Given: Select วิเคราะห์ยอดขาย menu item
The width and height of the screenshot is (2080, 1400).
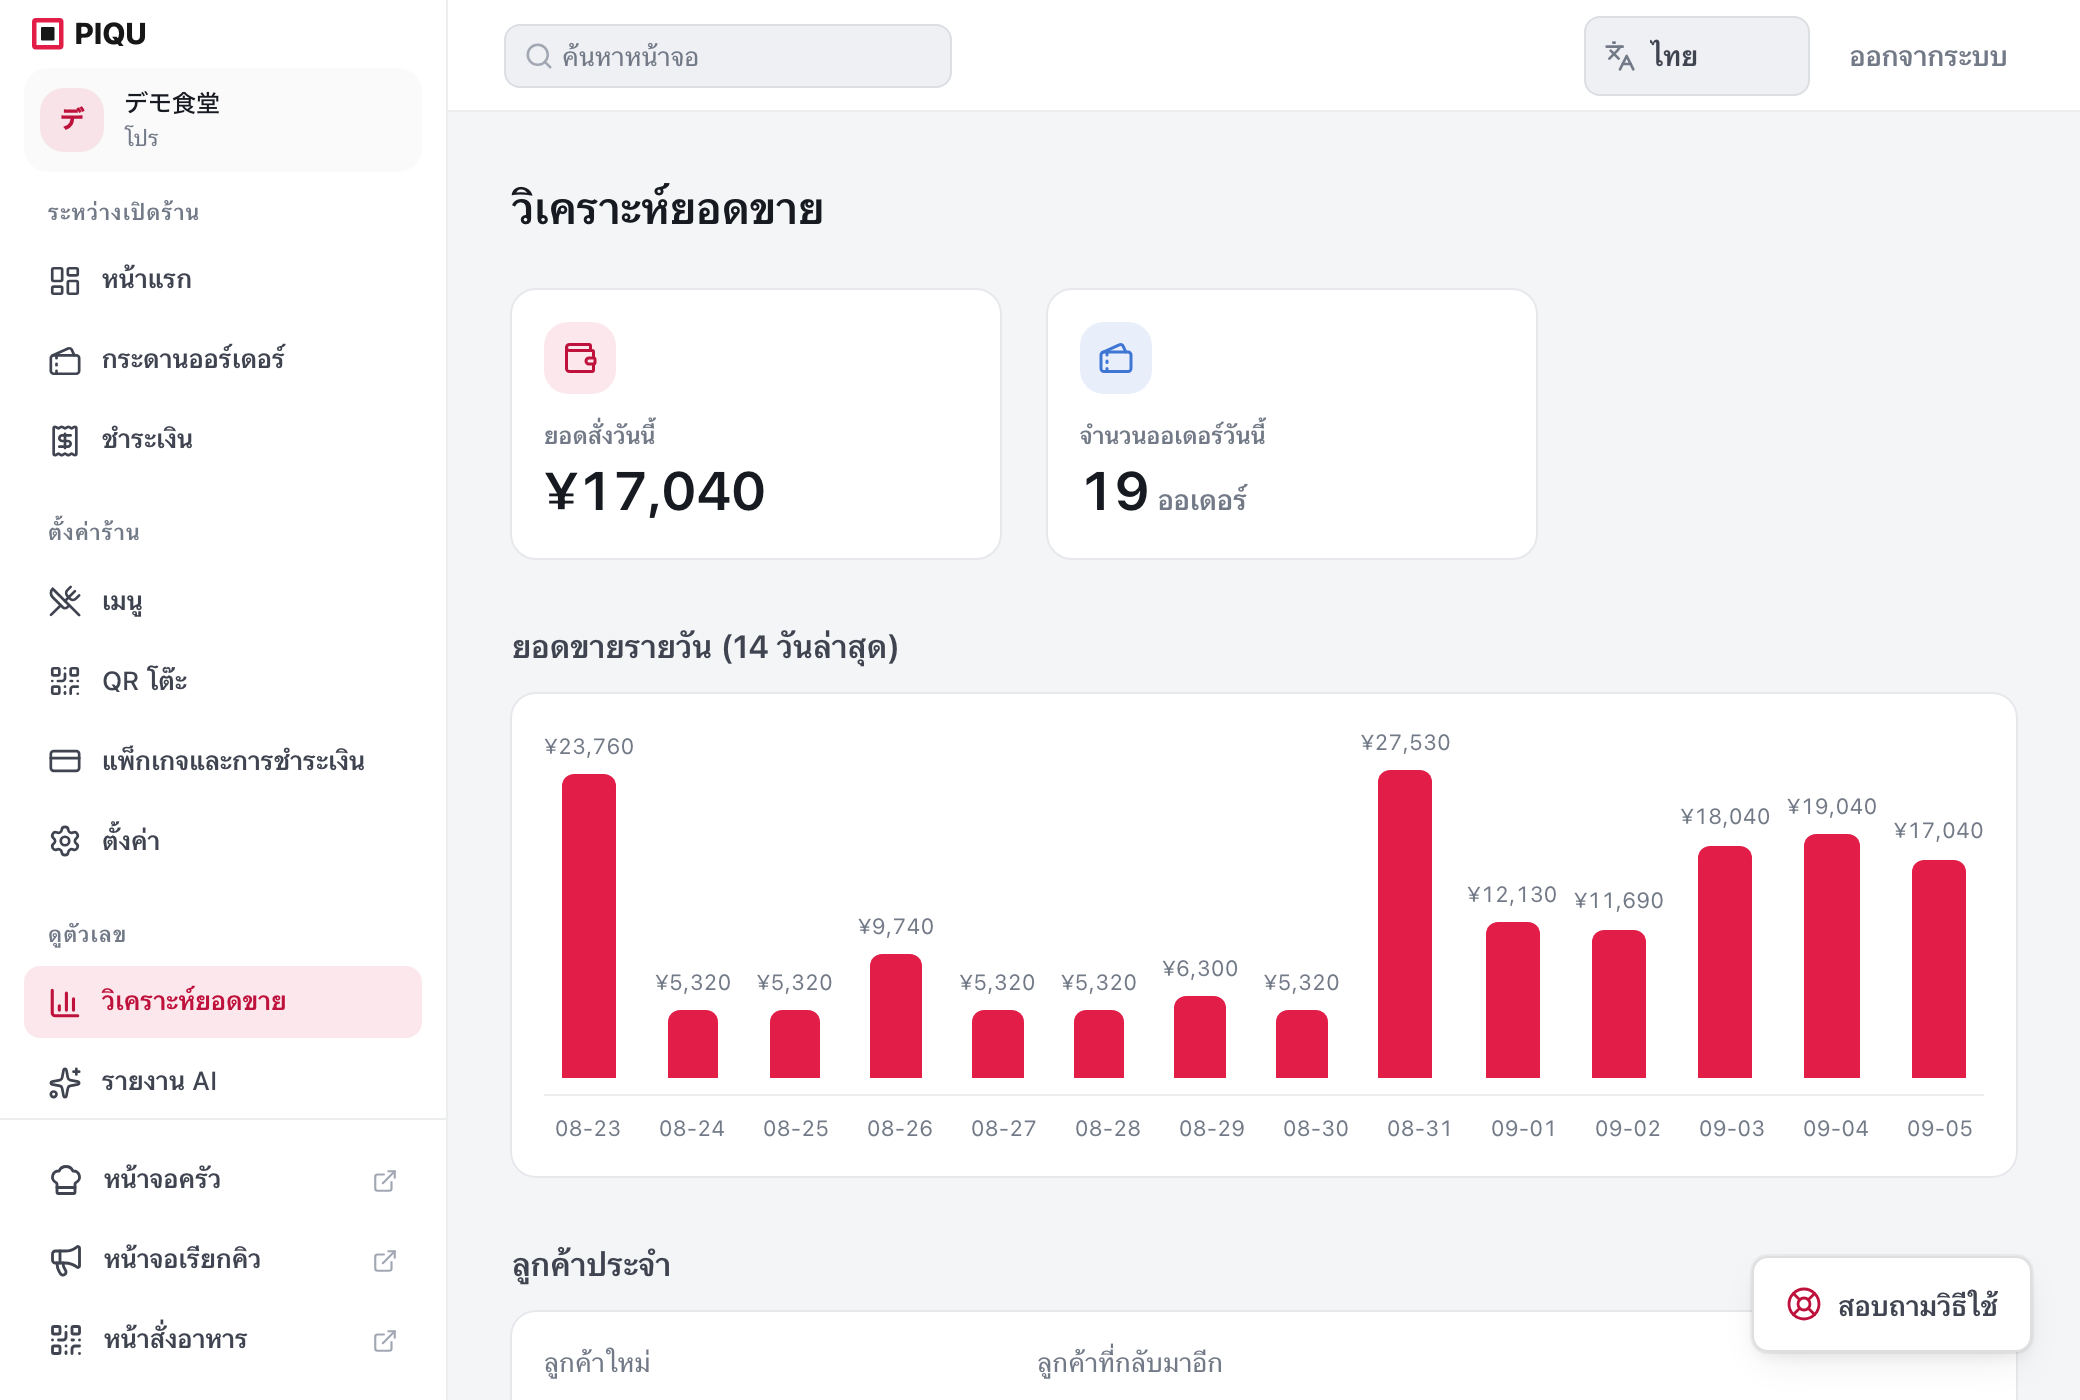Looking at the screenshot, I should (x=223, y=1002).
